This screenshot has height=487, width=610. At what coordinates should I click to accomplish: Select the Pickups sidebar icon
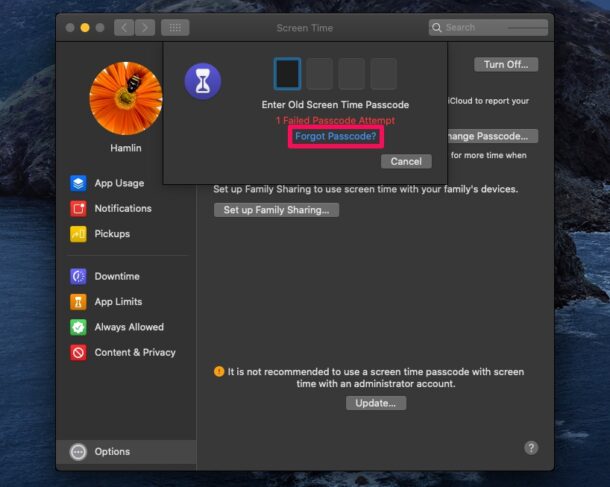tap(78, 234)
